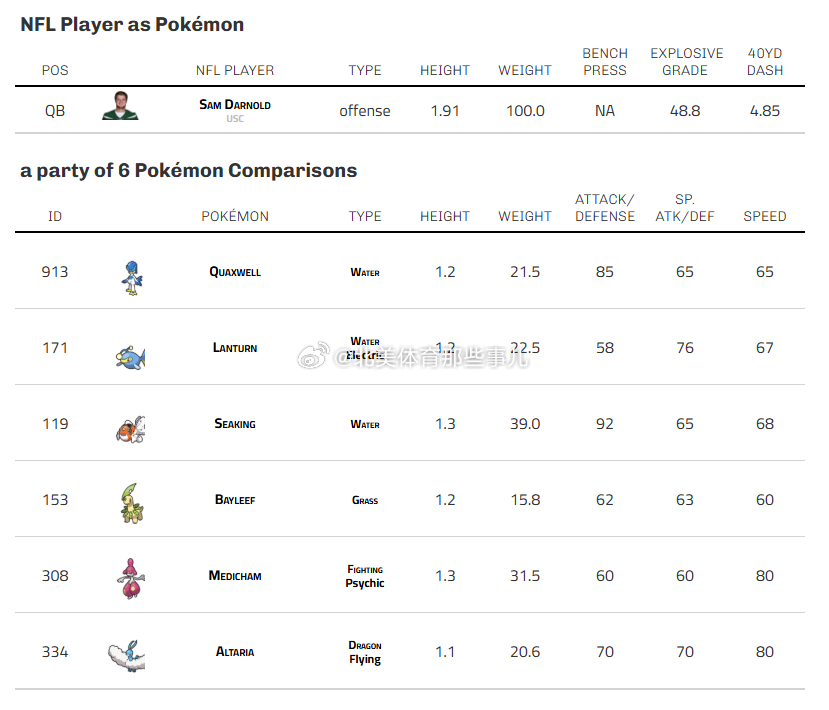
Task: Click the Bayleef sprite icon
Action: [131, 503]
